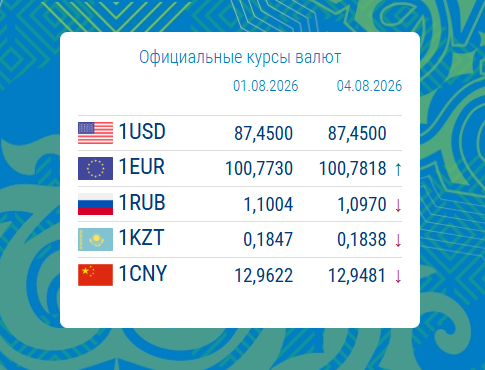Click the 1KZT currency label
The image size is (485, 370).
coord(141,238)
